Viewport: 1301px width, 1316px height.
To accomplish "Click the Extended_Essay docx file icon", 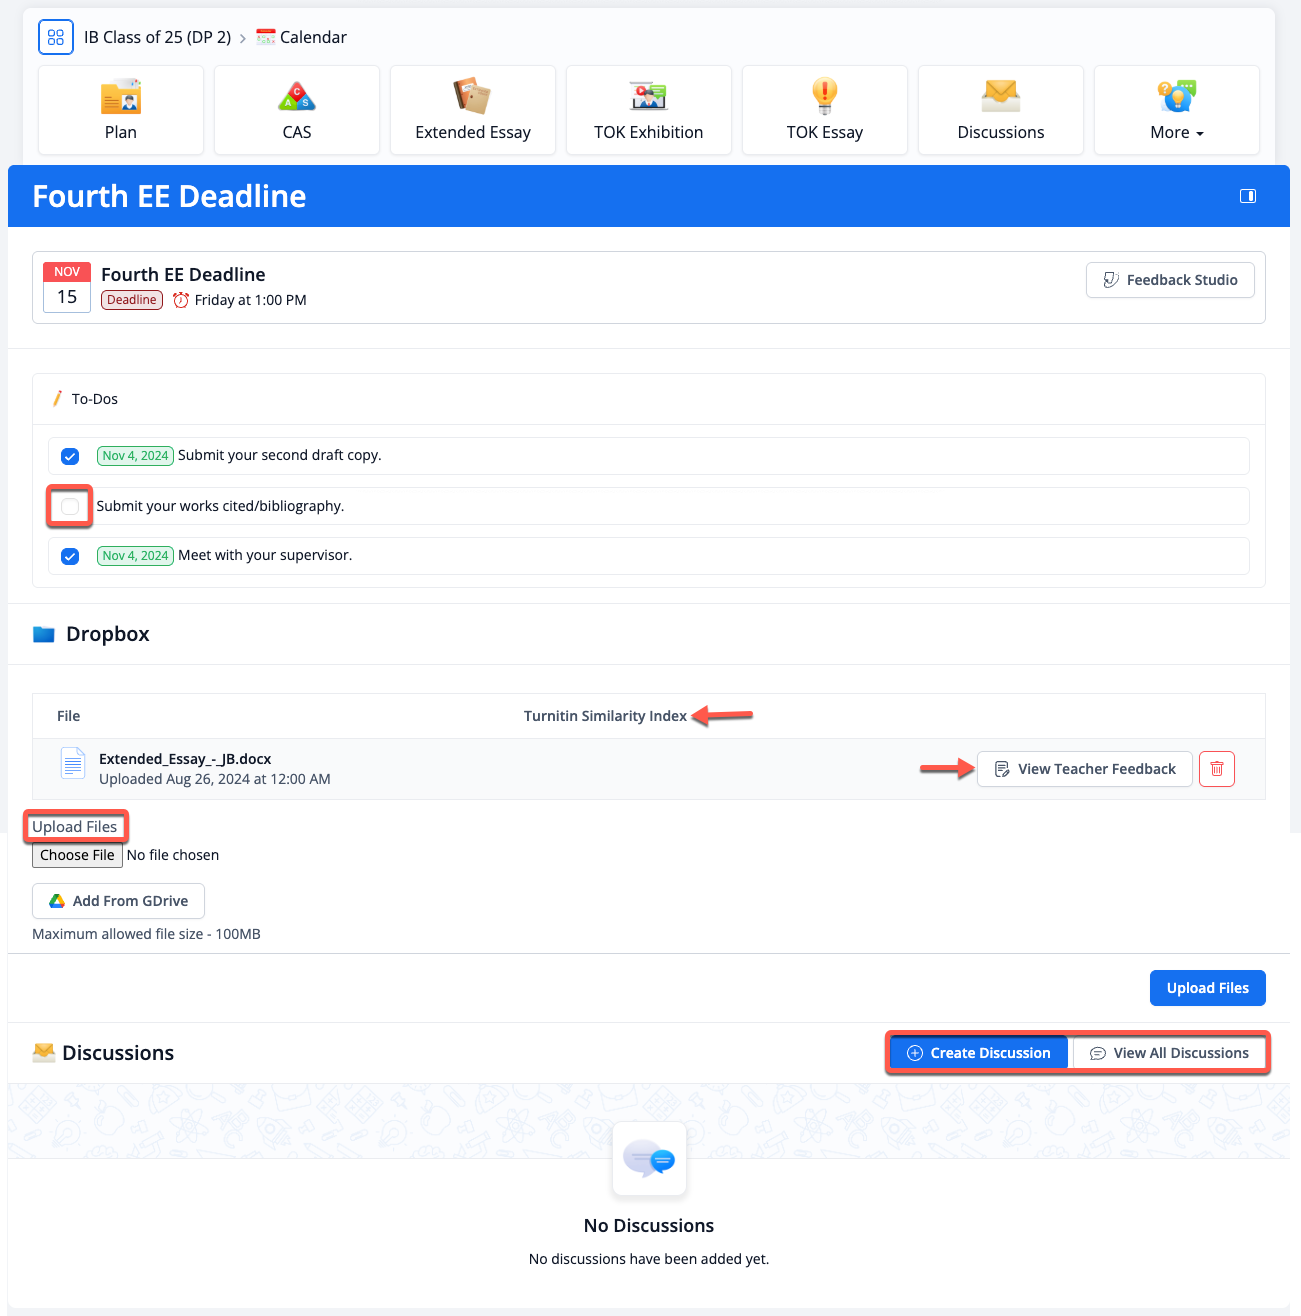I will tap(73, 763).
